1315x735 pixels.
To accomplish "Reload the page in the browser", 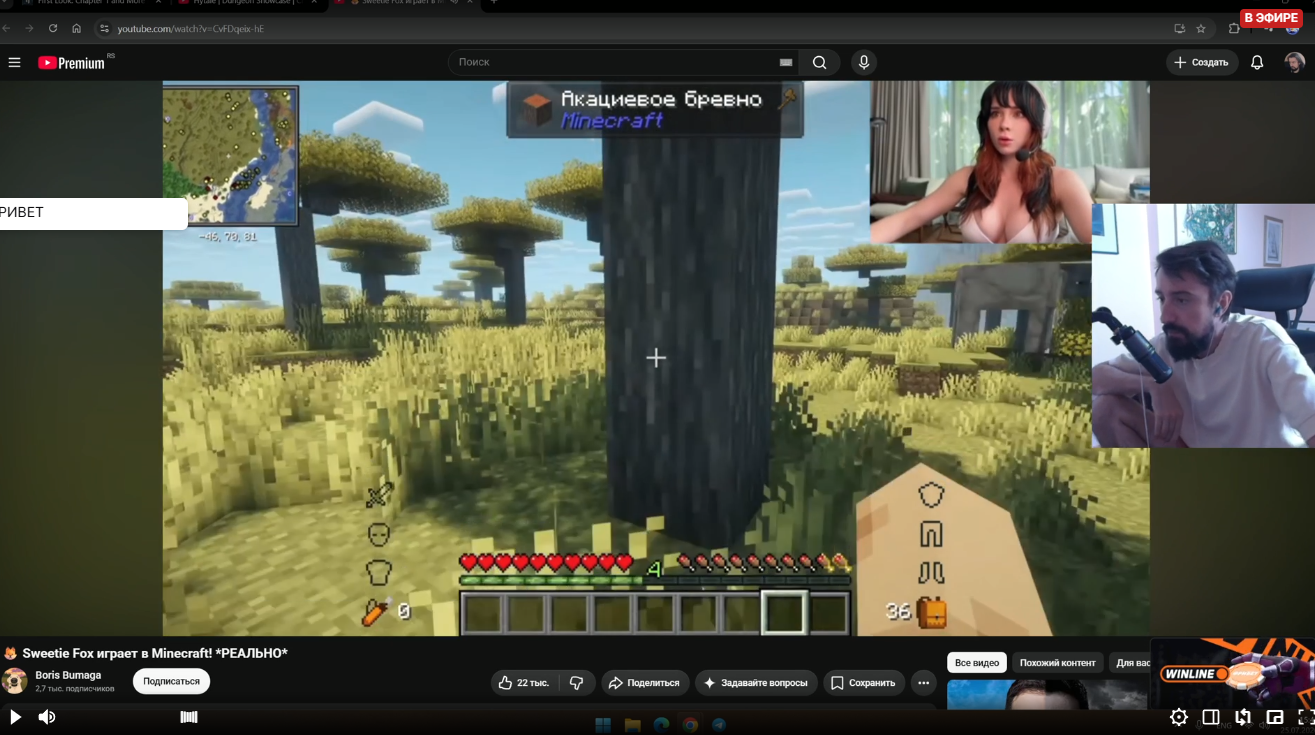I will coord(53,28).
